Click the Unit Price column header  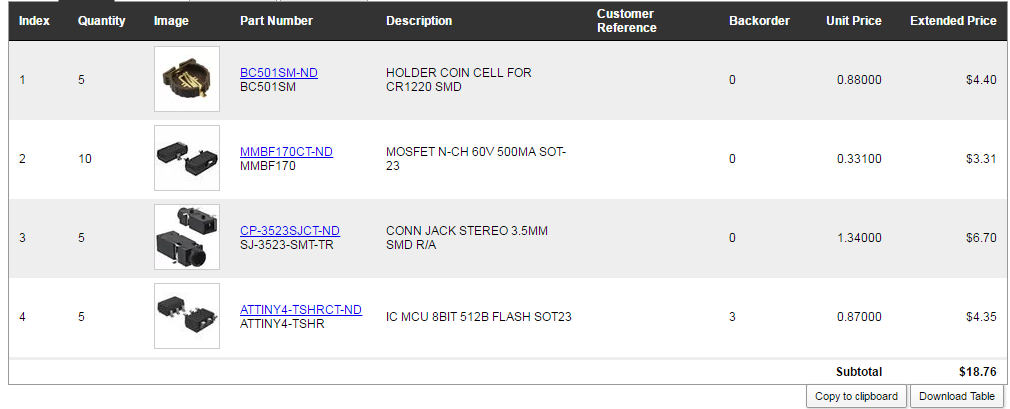pos(853,21)
